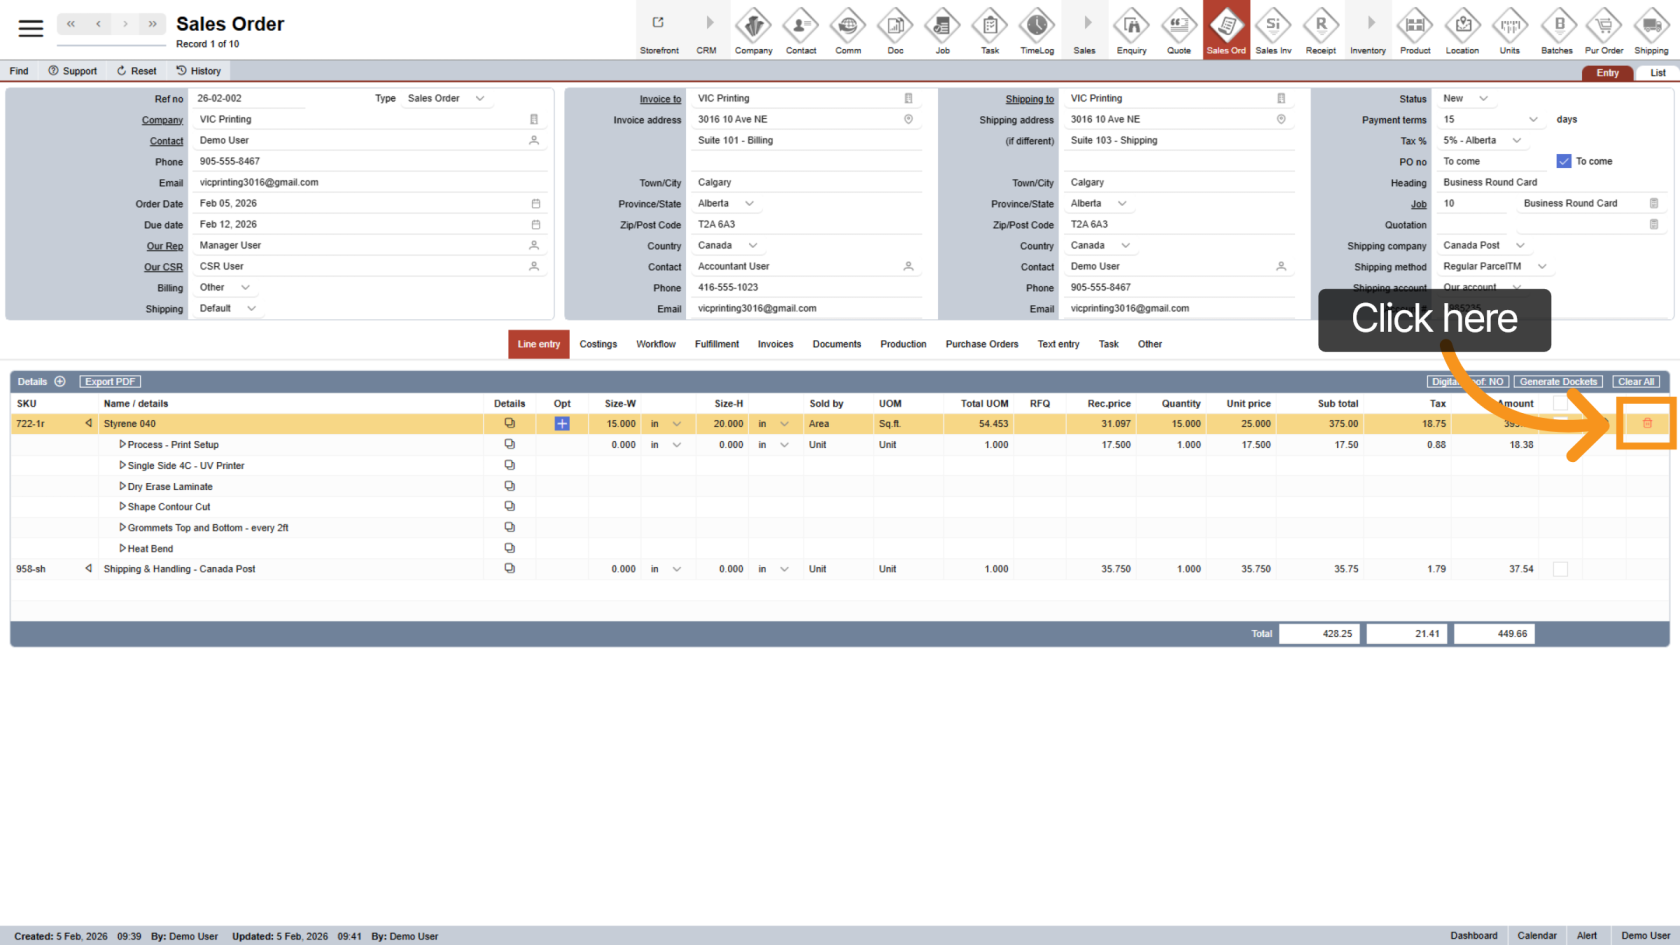Image resolution: width=1680 pixels, height=945 pixels.
Task: Switch to the Costings tab
Action: pyautogui.click(x=598, y=344)
